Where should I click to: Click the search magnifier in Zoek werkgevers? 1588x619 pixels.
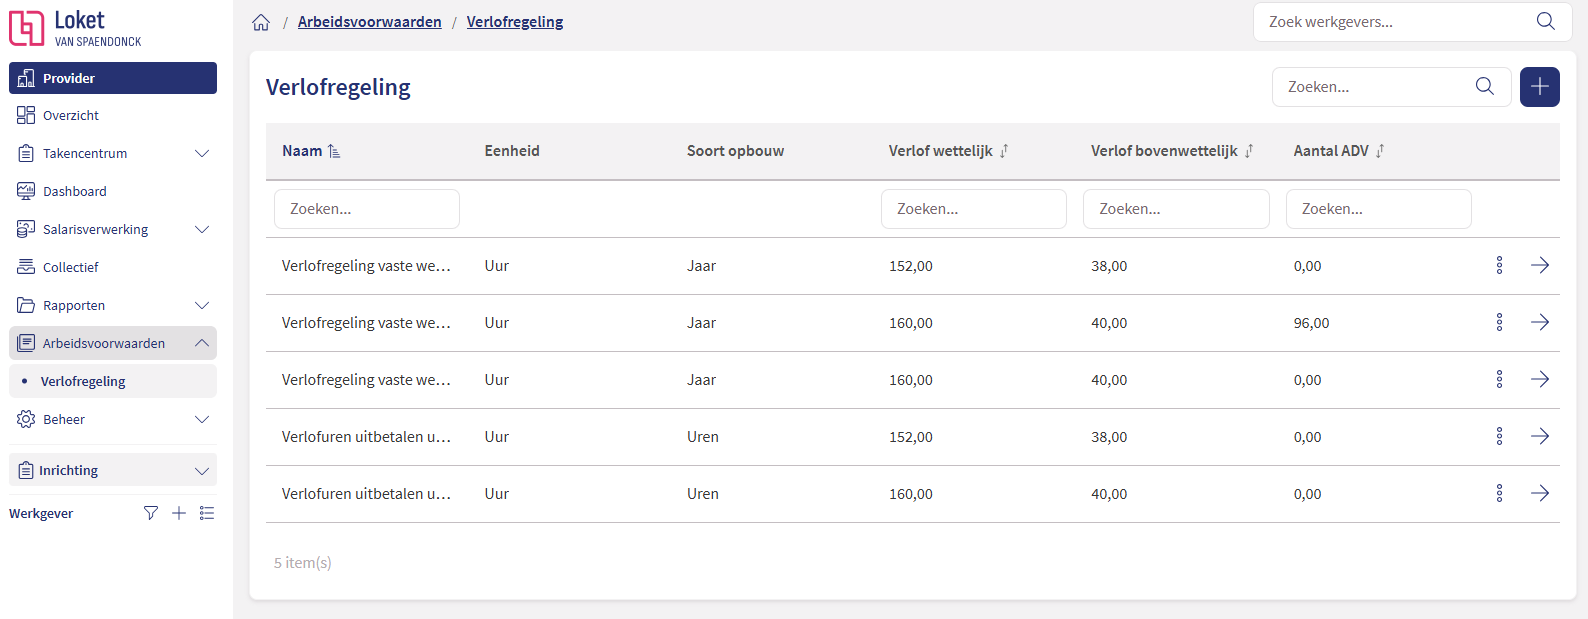pos(1545,21)
